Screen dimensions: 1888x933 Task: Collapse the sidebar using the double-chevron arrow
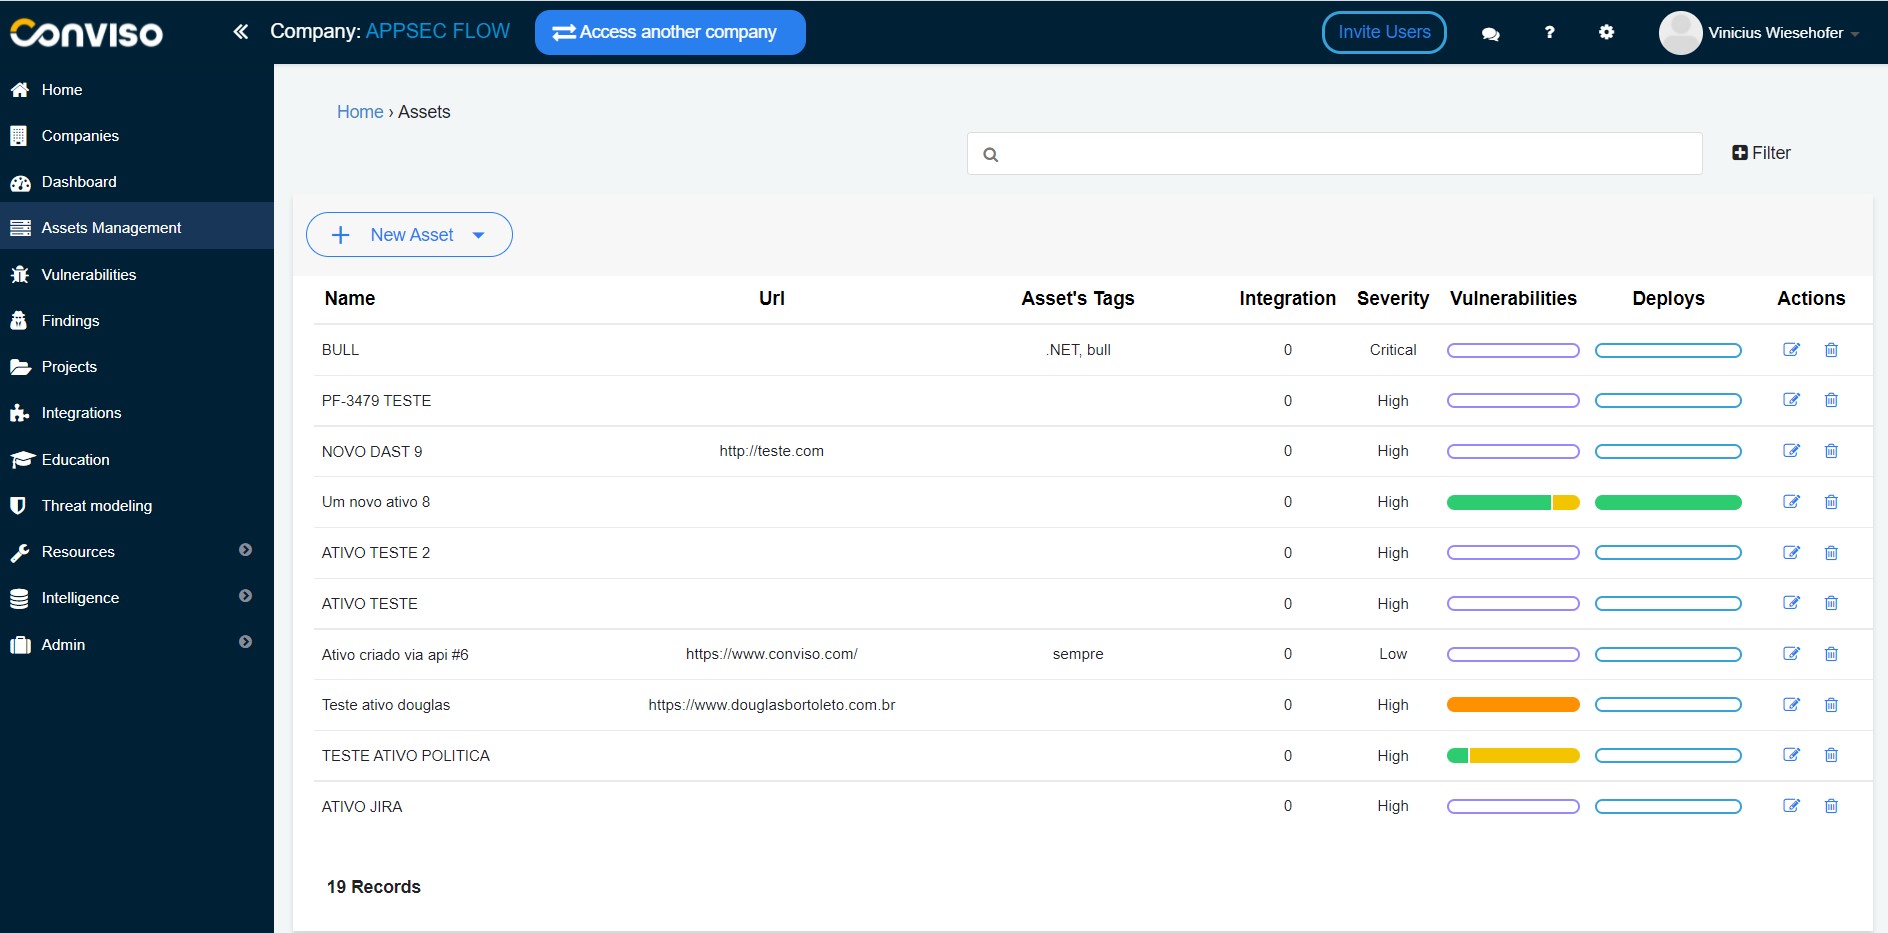click(x=240, y=31)
